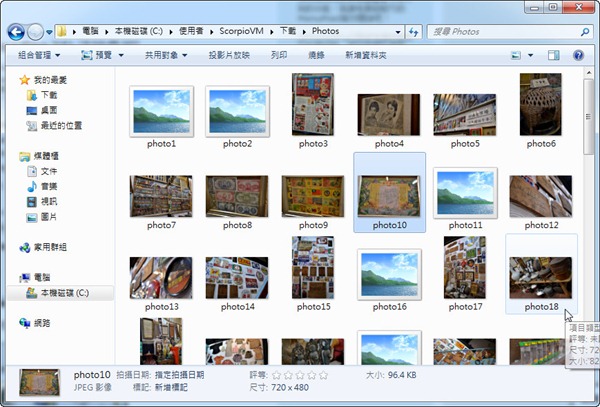This screenshot has width=600, height=407.
Task: Refresh the Photos folder view
Action: click(x=414, y=32)
